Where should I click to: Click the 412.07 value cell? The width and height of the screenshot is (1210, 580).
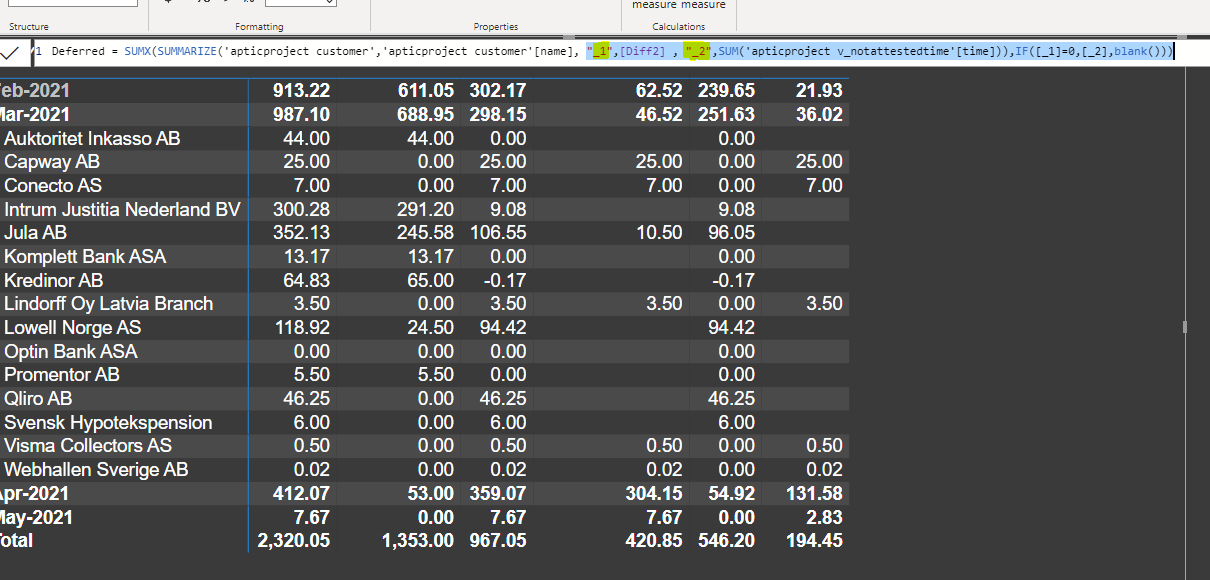[x=301, y=494]
